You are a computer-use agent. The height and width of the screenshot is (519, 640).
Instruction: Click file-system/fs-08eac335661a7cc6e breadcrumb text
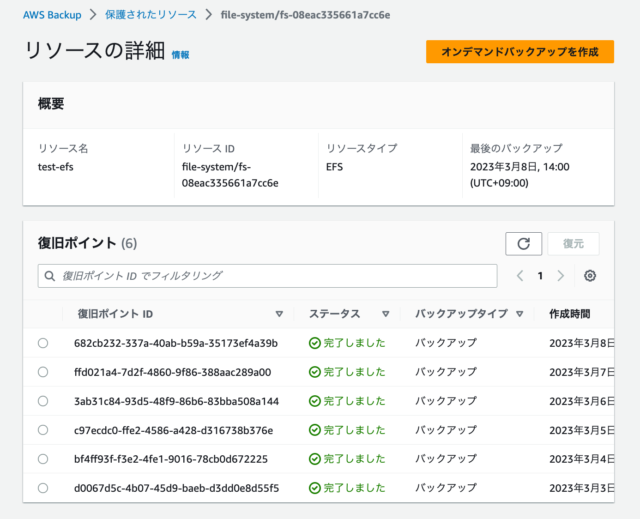(x=305, y=15)
